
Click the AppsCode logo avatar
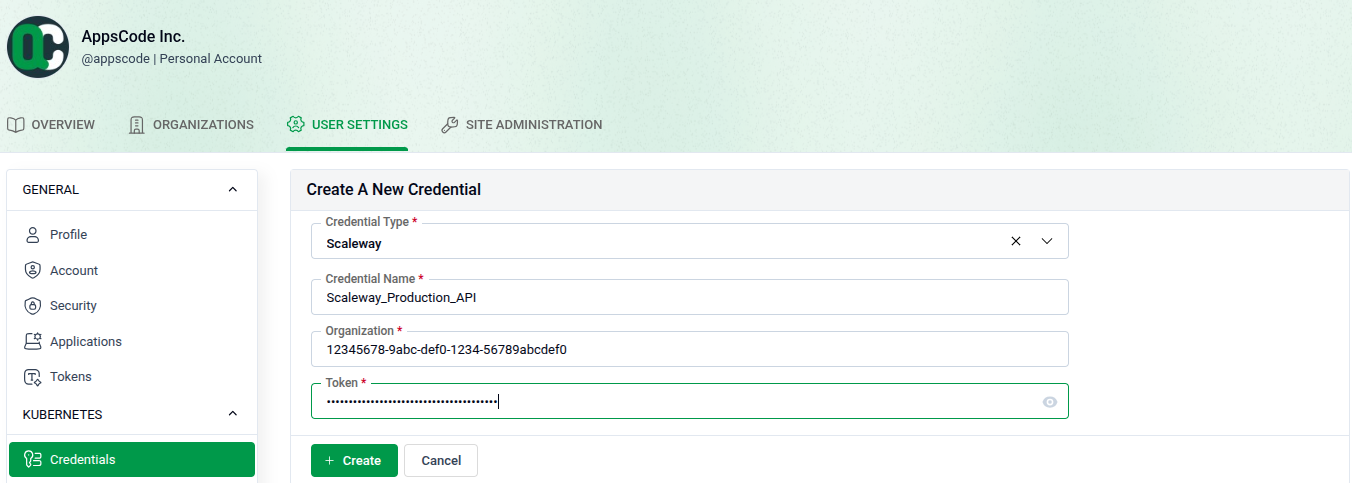pos(38,47)
